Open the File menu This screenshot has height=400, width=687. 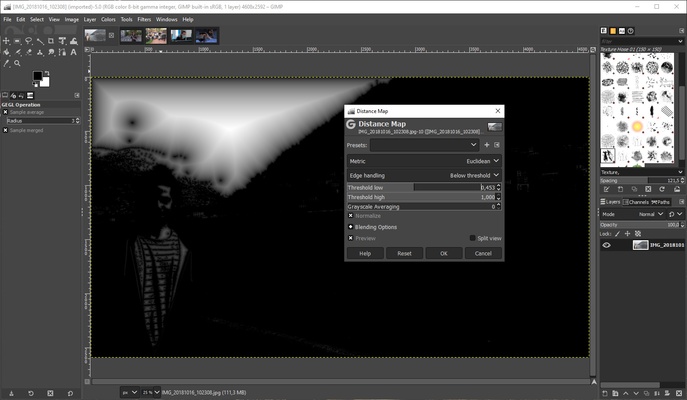(x=7, y=19)
